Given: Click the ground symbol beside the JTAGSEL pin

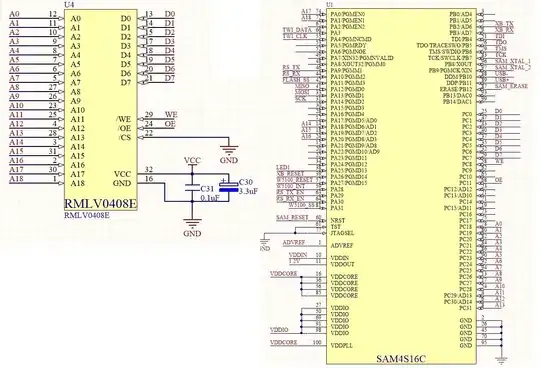Looking at the screenshot, I should pos(265,242).
